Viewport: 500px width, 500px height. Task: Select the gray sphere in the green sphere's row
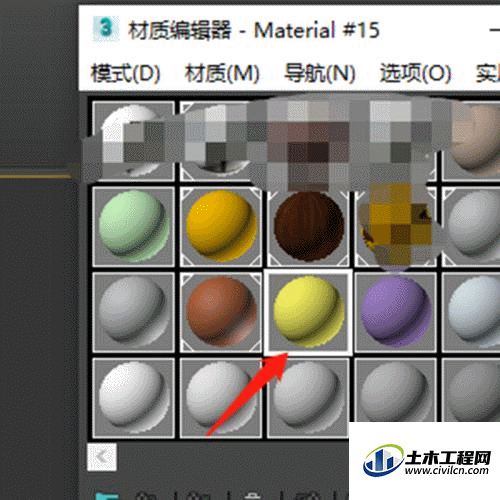click(x=471, y=227)
